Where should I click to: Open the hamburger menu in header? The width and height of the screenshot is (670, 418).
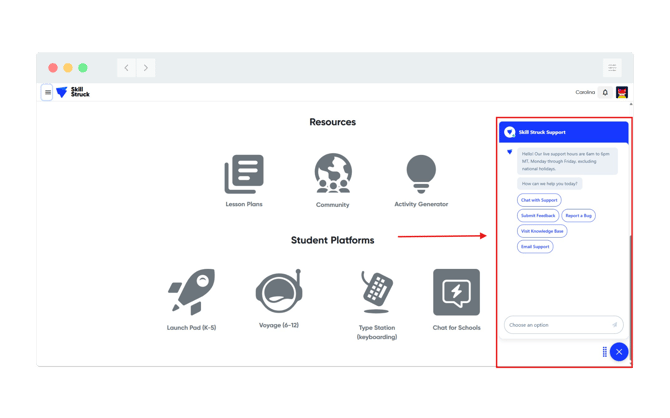(47, 93)
